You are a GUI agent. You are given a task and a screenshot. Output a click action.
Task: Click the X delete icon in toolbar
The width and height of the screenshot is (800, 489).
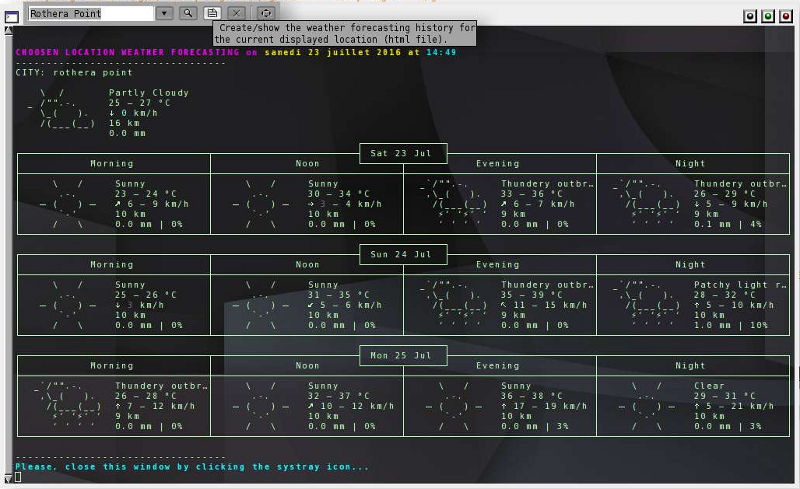237,13
